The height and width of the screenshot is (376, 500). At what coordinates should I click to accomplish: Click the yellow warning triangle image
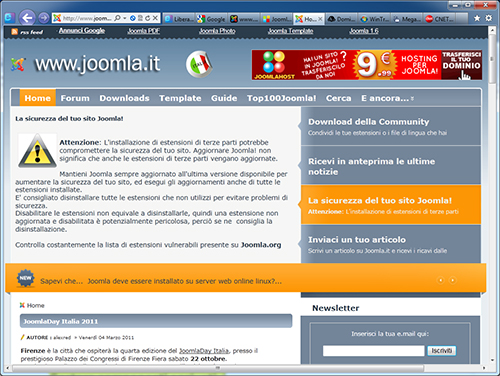tap(37, 151)
